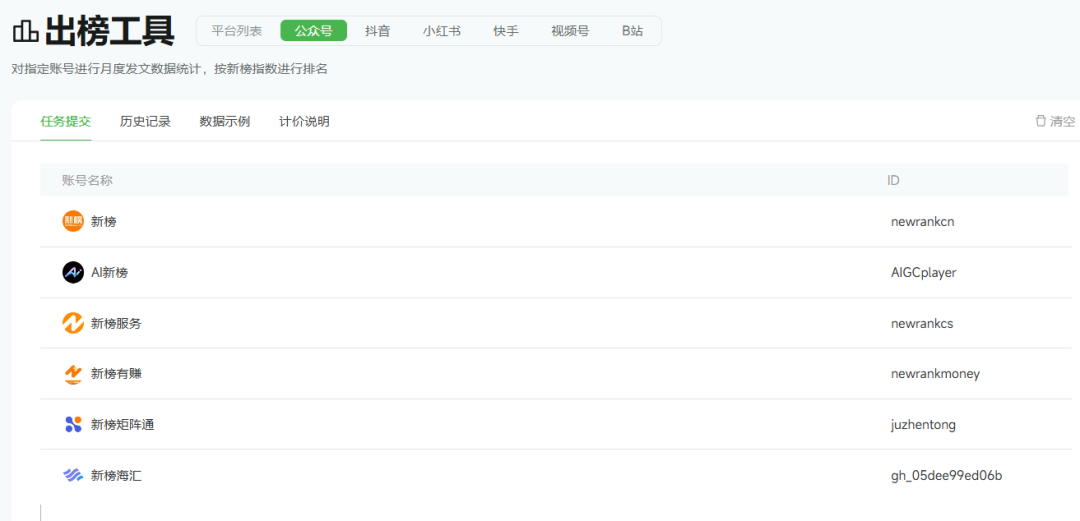This screenshot has width=1080, height=521.
Task: Click the 新榜 orange account logo
Action: pyautogui.click(x=73, y=221)
